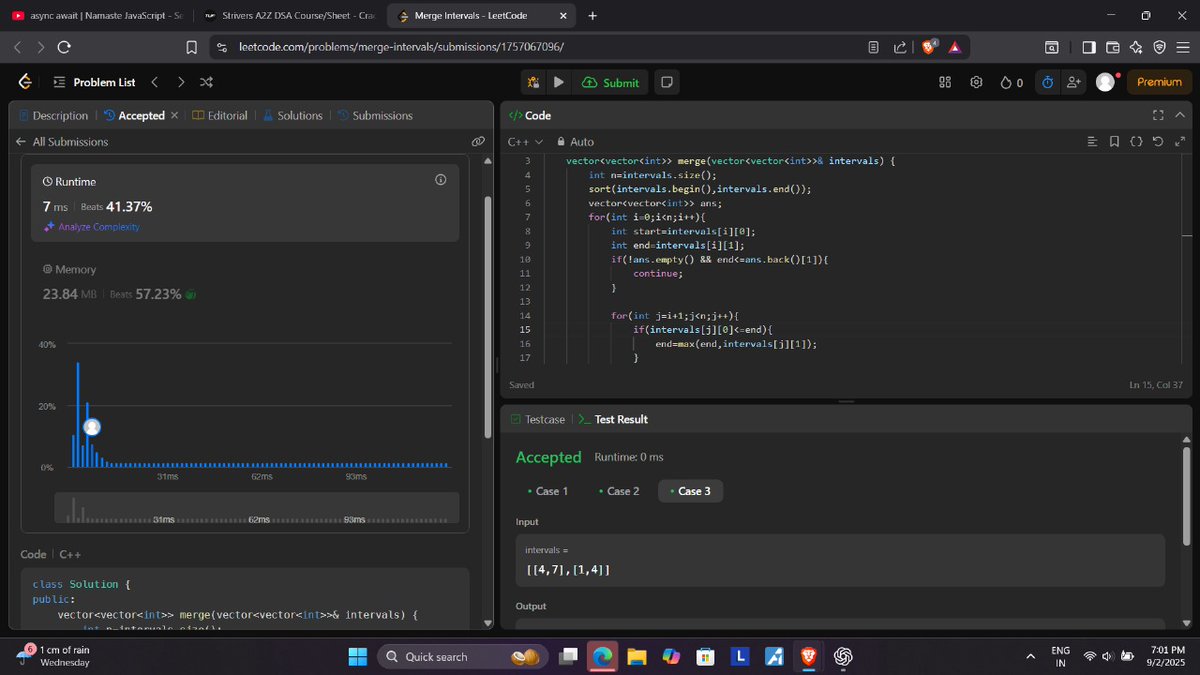This screenshot has height=675, width=1200.
Task: Click the tallest bar in runtime histogram
Action: coord(78,415)
